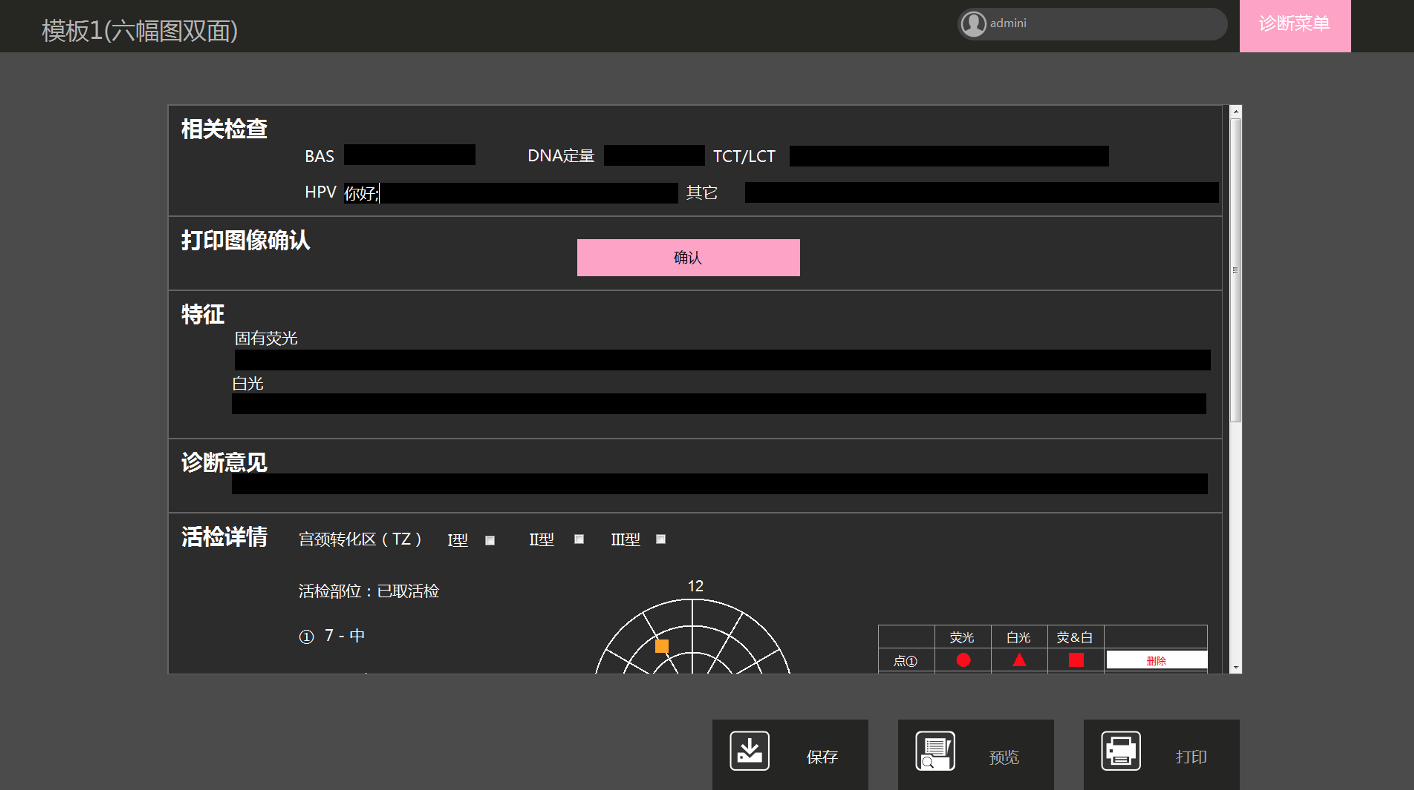Click the 荧&白 column header in the table
The width and height of the screenshot is (1414, 790).
(1075, 637)
